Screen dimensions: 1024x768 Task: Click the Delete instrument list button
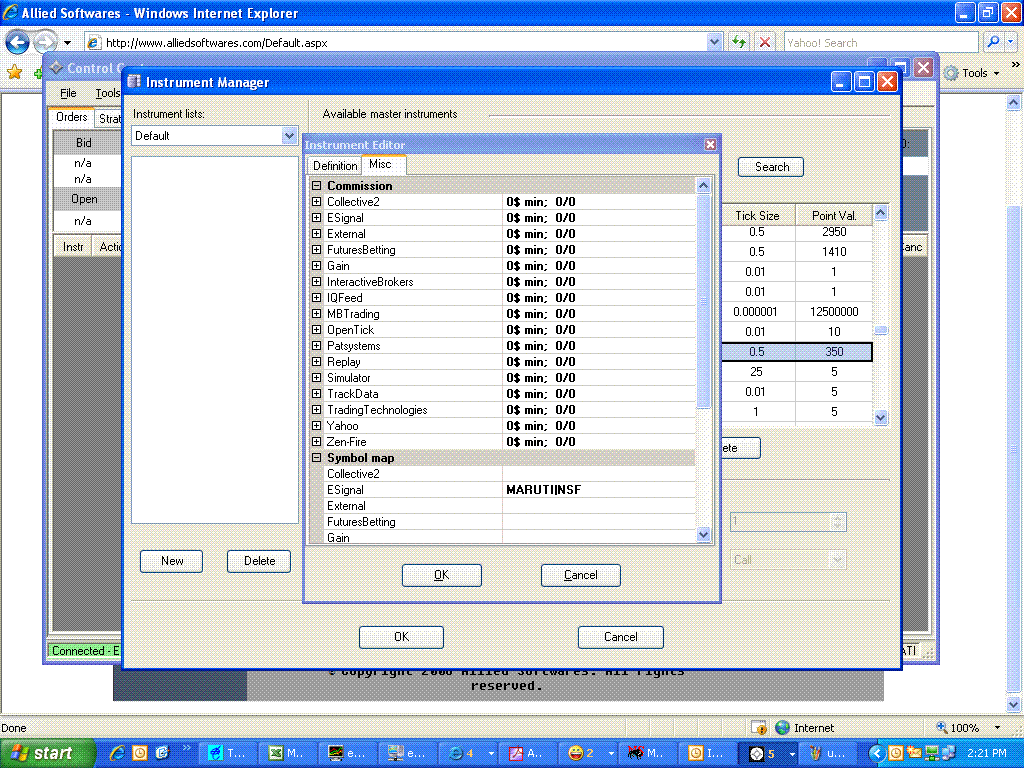pyautogui.click(x=259, y=561)
